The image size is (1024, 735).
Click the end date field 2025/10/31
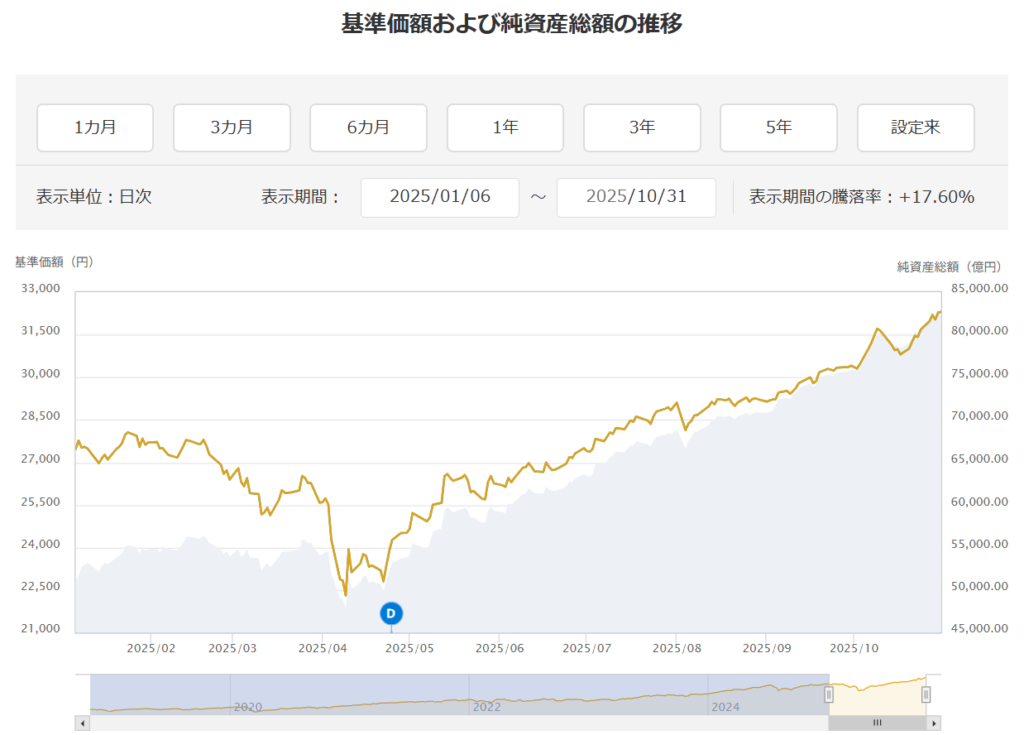(636, 197)
